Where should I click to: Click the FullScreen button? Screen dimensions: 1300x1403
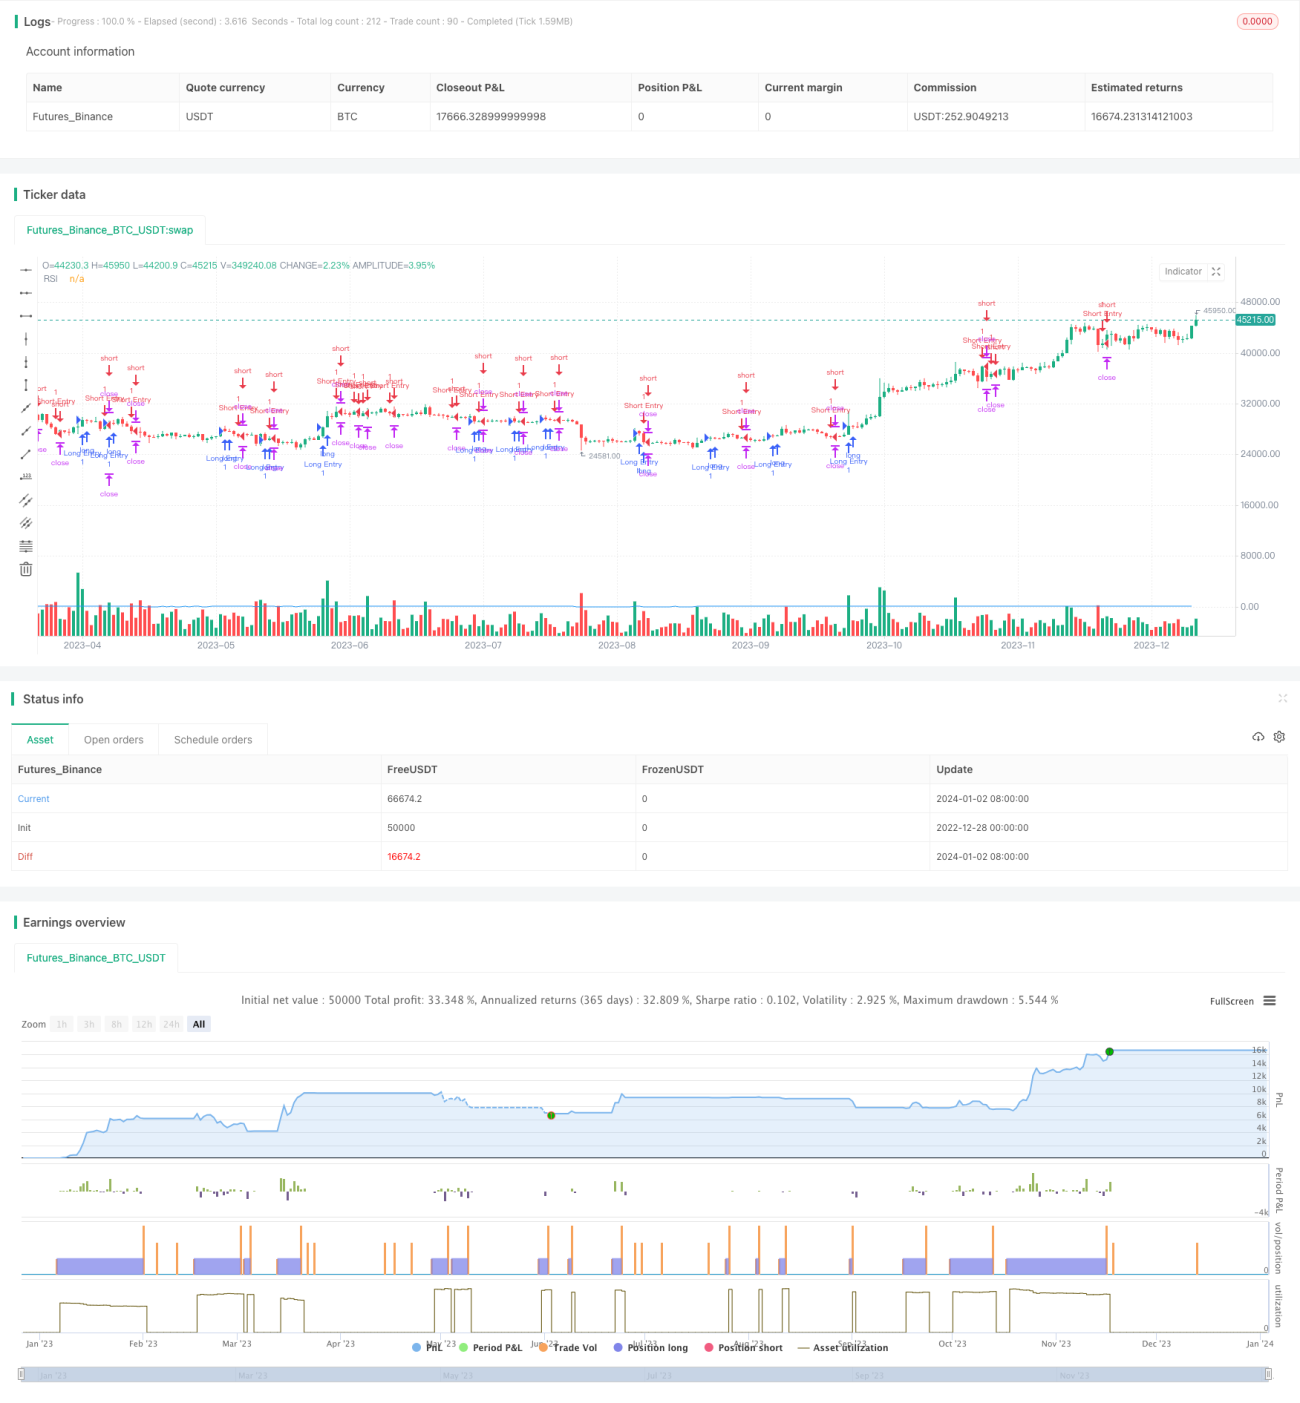tap(1231, 1001)
